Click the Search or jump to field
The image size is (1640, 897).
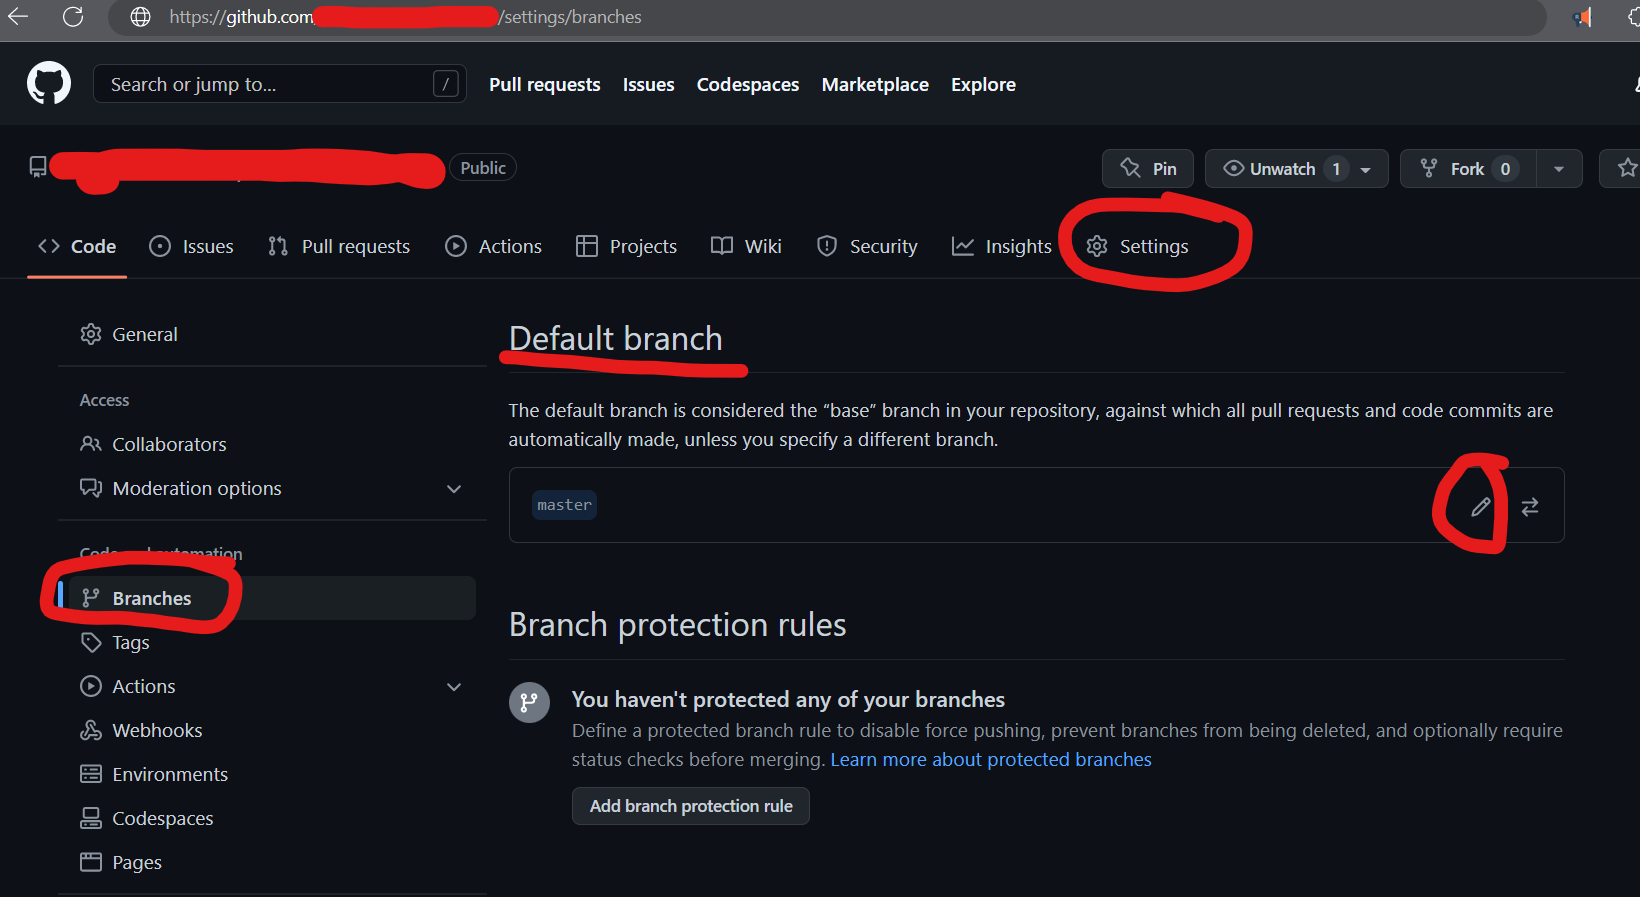[x=280, y=84]
